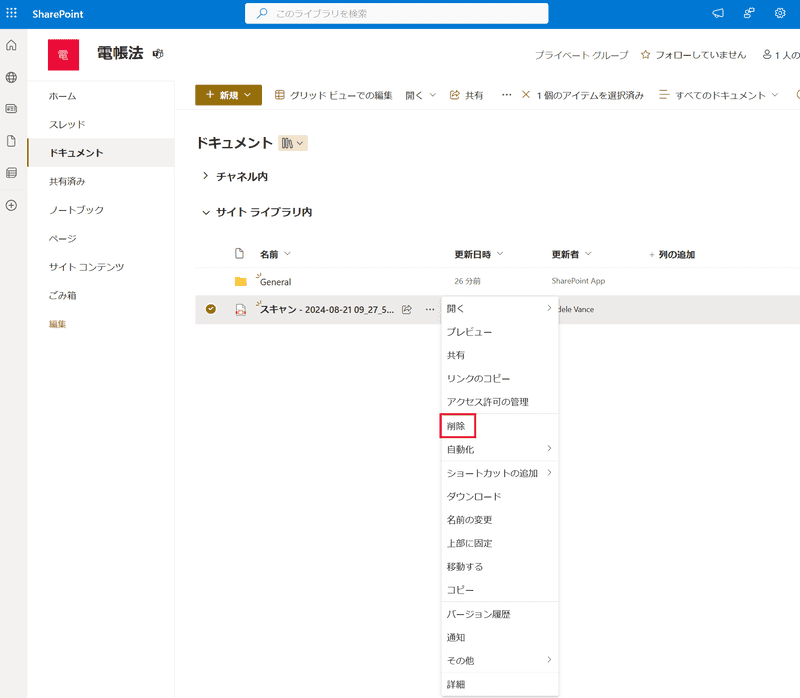Expand the チャネル内 section

(206, 176)
